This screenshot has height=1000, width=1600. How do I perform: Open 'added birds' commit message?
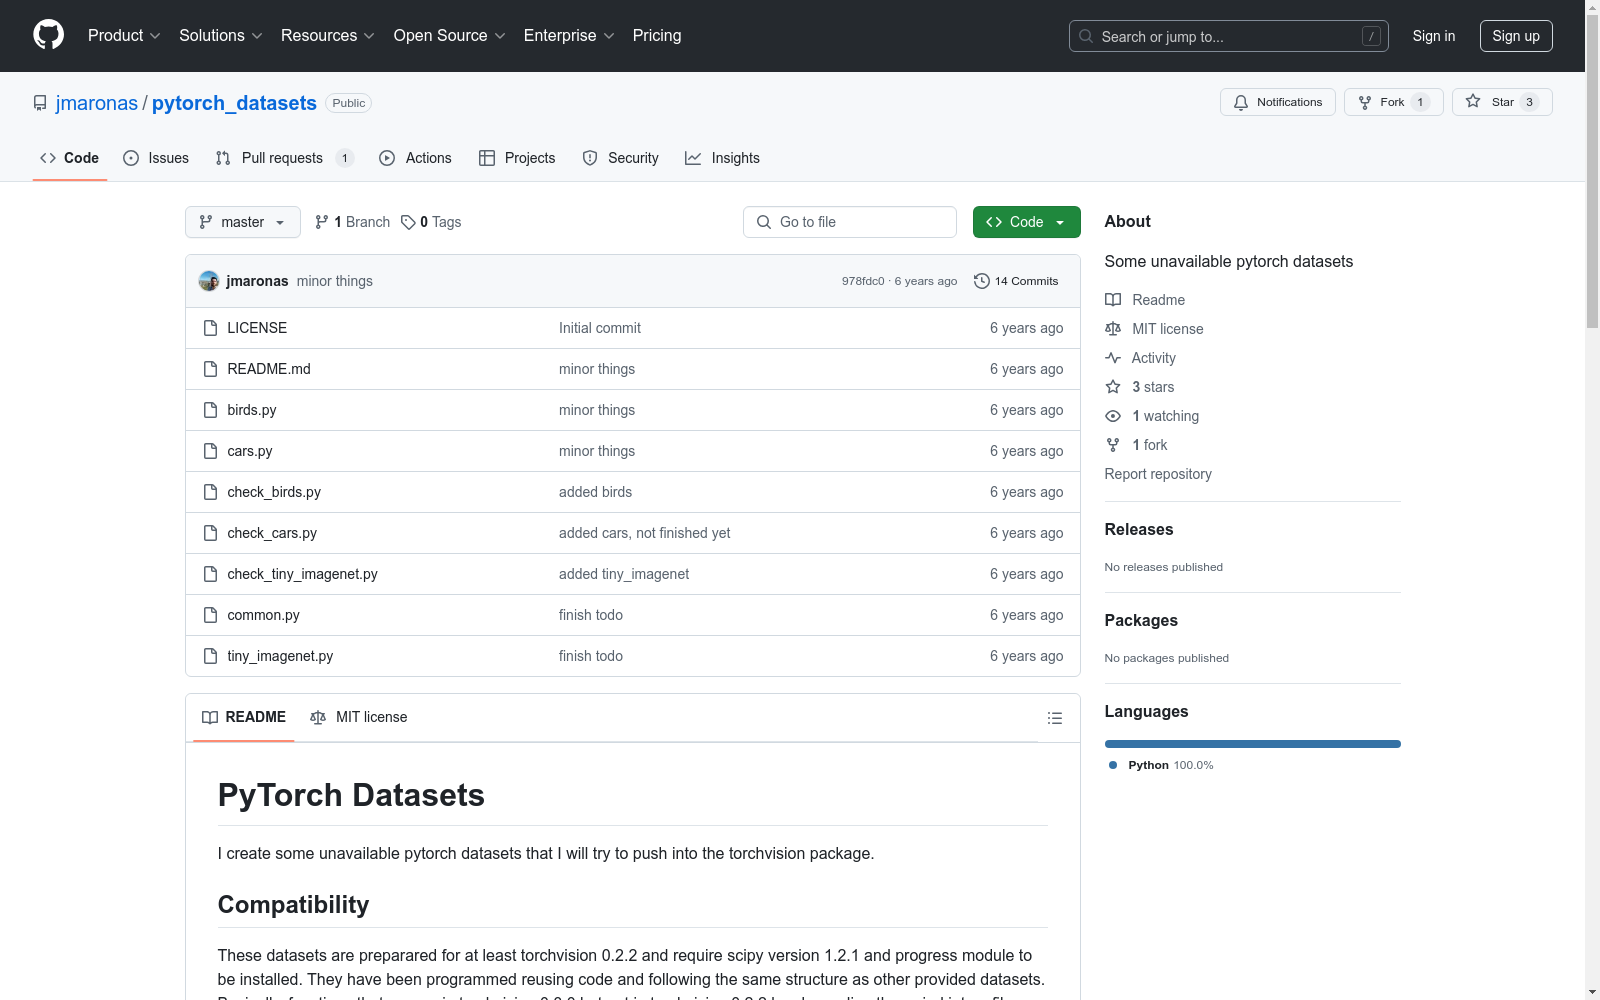(596, 492)
